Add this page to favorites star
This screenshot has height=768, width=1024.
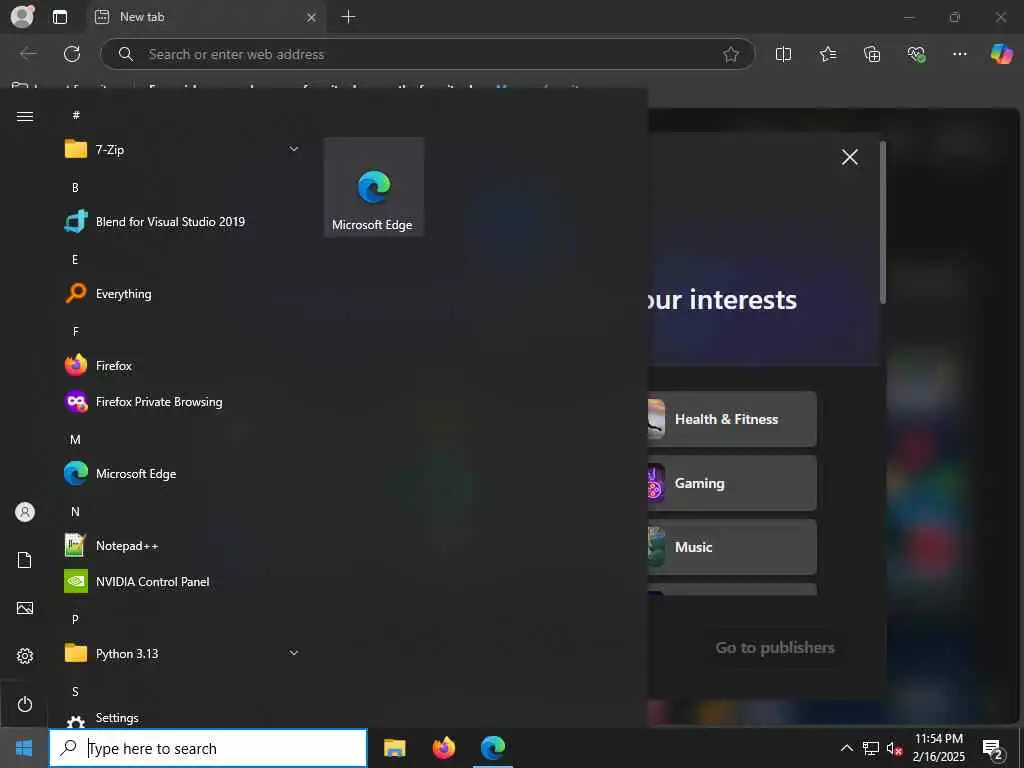coord(731,54)
